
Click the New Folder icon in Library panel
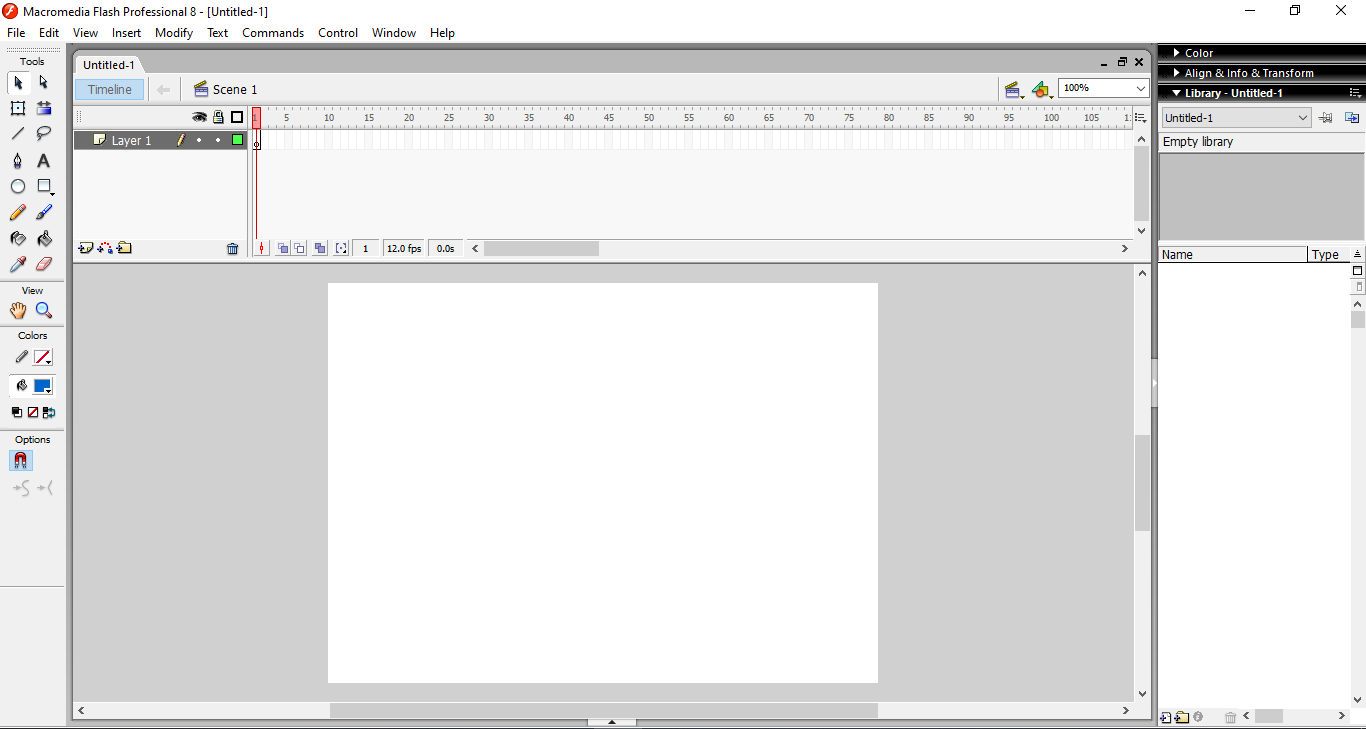[x=1182, y=717]
